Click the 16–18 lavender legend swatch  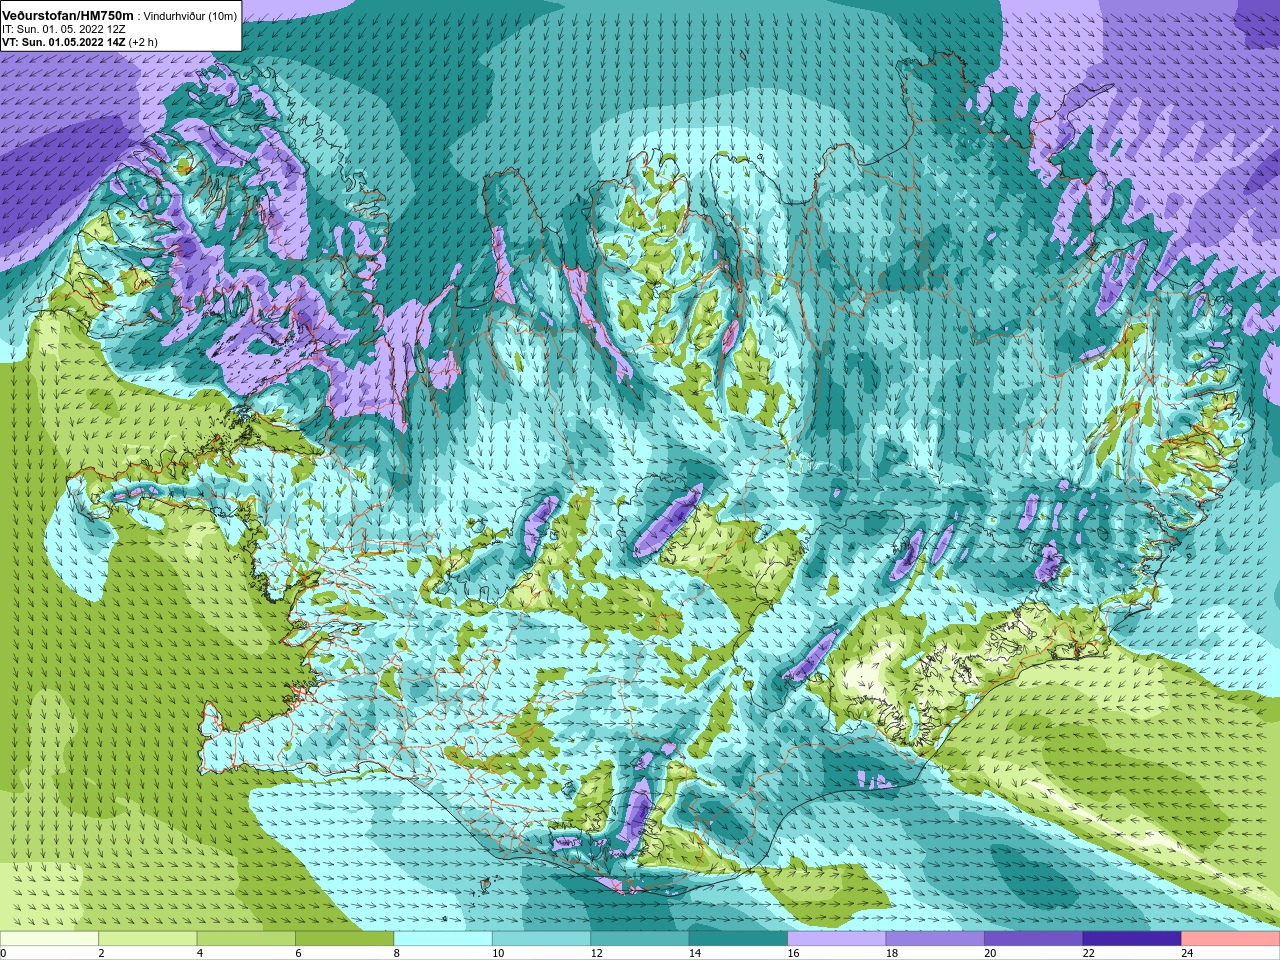pyautogui.click(x=837, y=939)
